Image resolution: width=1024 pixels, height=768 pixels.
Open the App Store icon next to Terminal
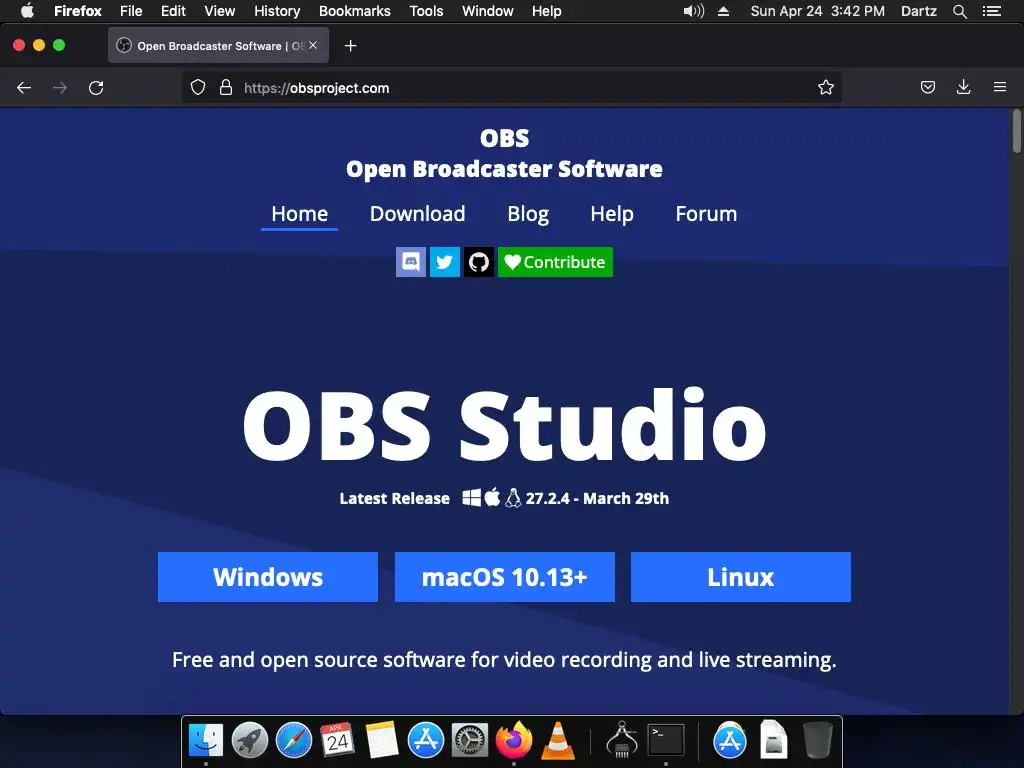[729, 741]
